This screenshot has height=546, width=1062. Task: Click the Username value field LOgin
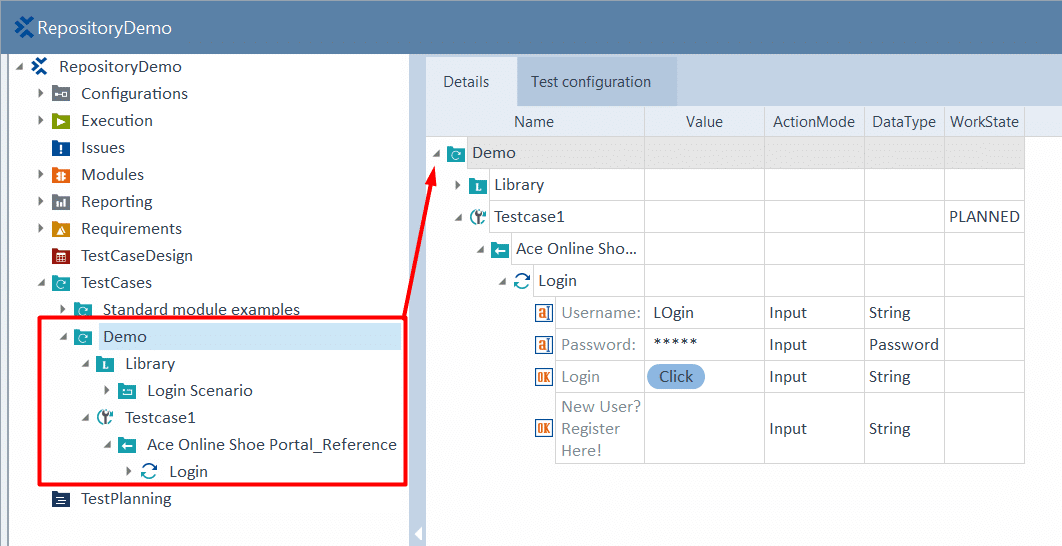(x=704, y=313)
